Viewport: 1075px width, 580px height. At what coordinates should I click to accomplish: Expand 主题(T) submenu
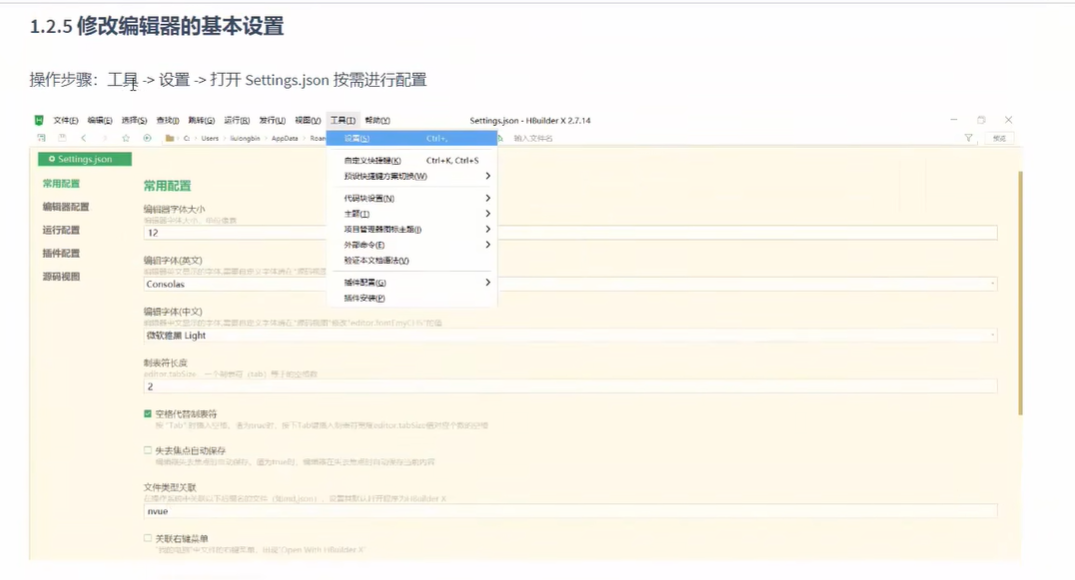[411, 214]
